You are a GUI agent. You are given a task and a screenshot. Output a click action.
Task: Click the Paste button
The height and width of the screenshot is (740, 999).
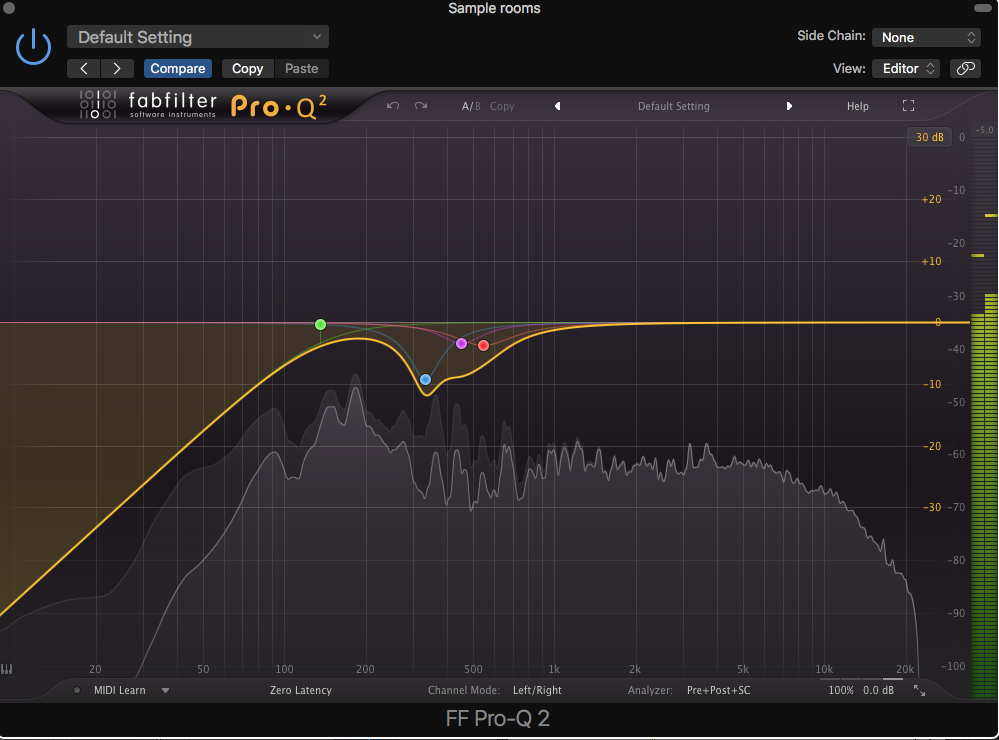pos(301,68)
